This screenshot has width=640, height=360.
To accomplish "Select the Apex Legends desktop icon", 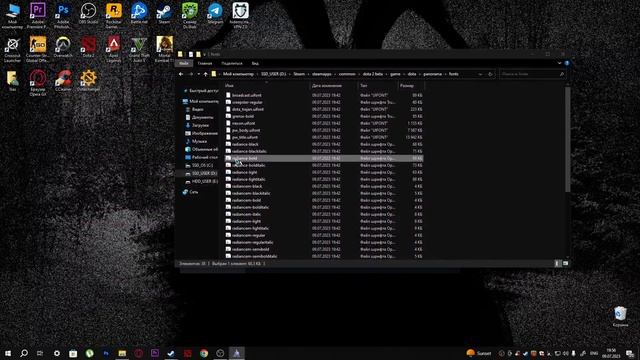I will click(113, 49).
